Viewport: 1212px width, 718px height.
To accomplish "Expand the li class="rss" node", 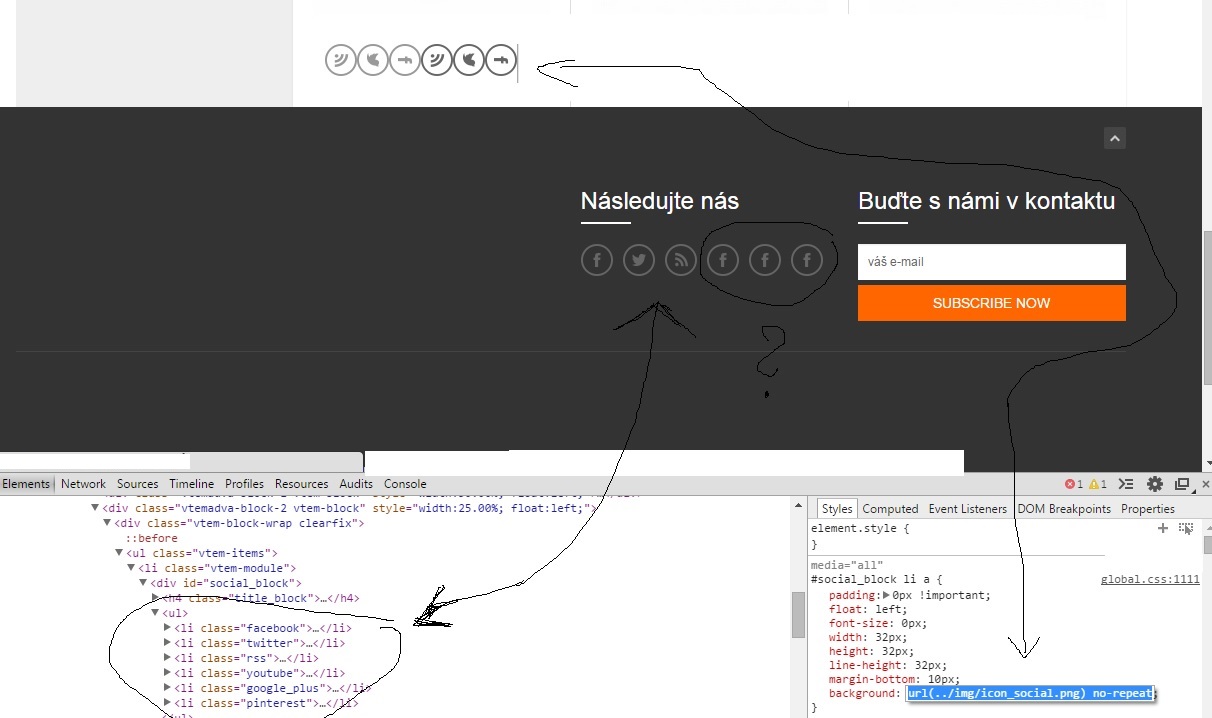I will tap(167, 658).
